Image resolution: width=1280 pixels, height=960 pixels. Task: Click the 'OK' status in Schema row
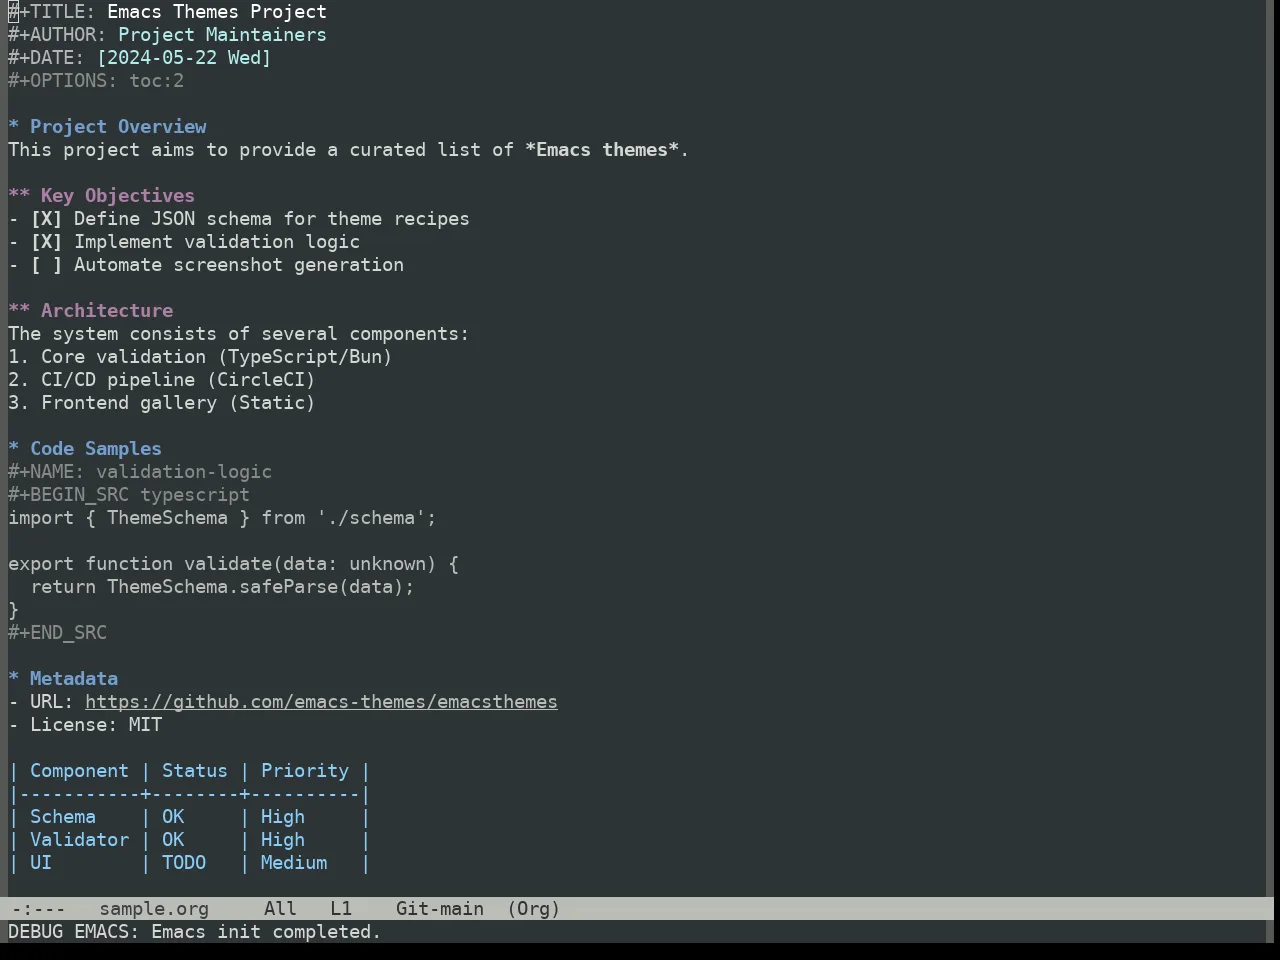[x=173, y=817]
